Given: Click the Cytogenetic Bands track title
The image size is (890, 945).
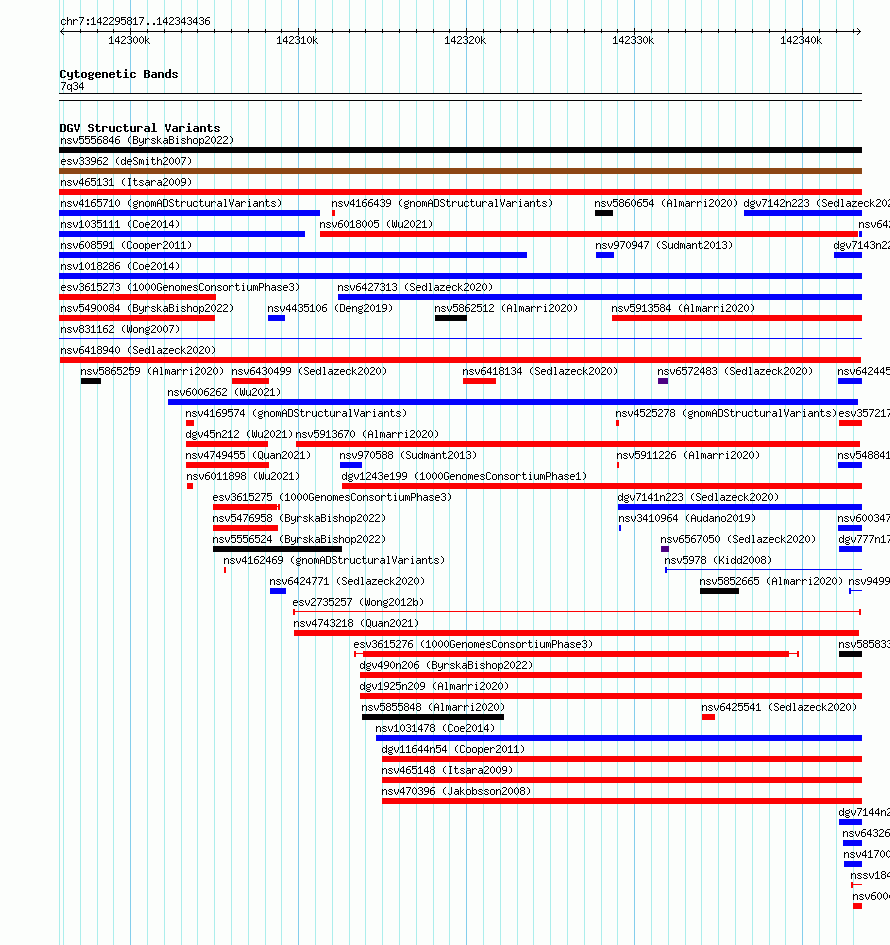Looking at the screenshot, I should pos(119,74).
